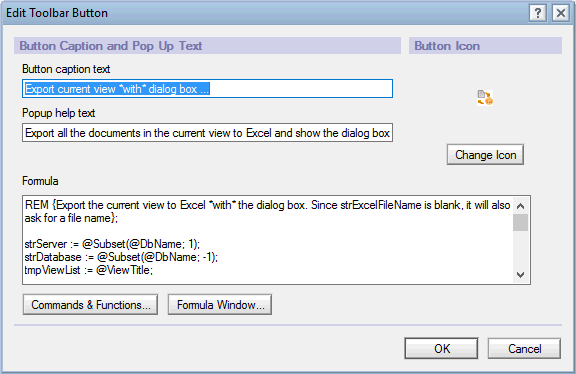The width and height of the screenshot is (576, 374).
Task: Click the export button icon preview
Action: [485, 97]
